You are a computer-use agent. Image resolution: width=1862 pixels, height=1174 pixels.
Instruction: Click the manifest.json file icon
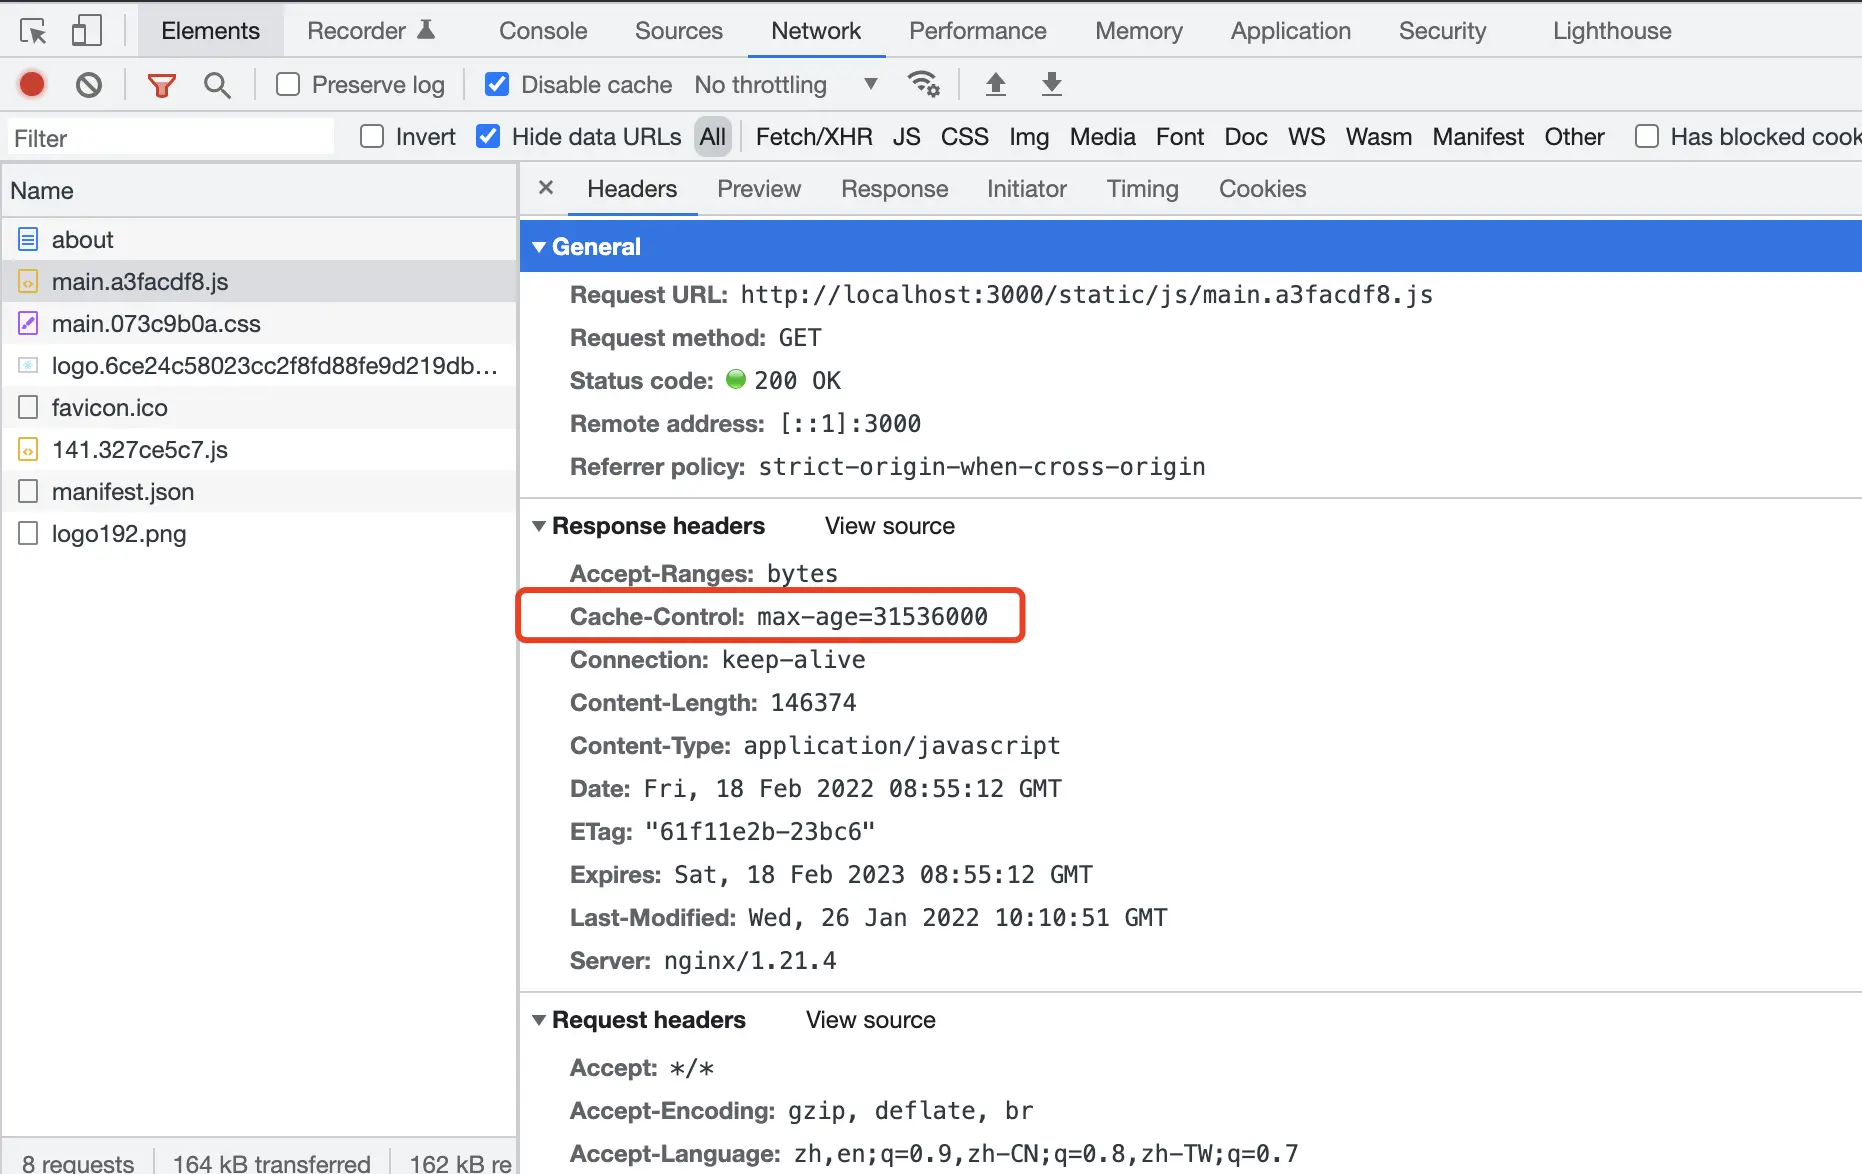[x=28, y=492]
